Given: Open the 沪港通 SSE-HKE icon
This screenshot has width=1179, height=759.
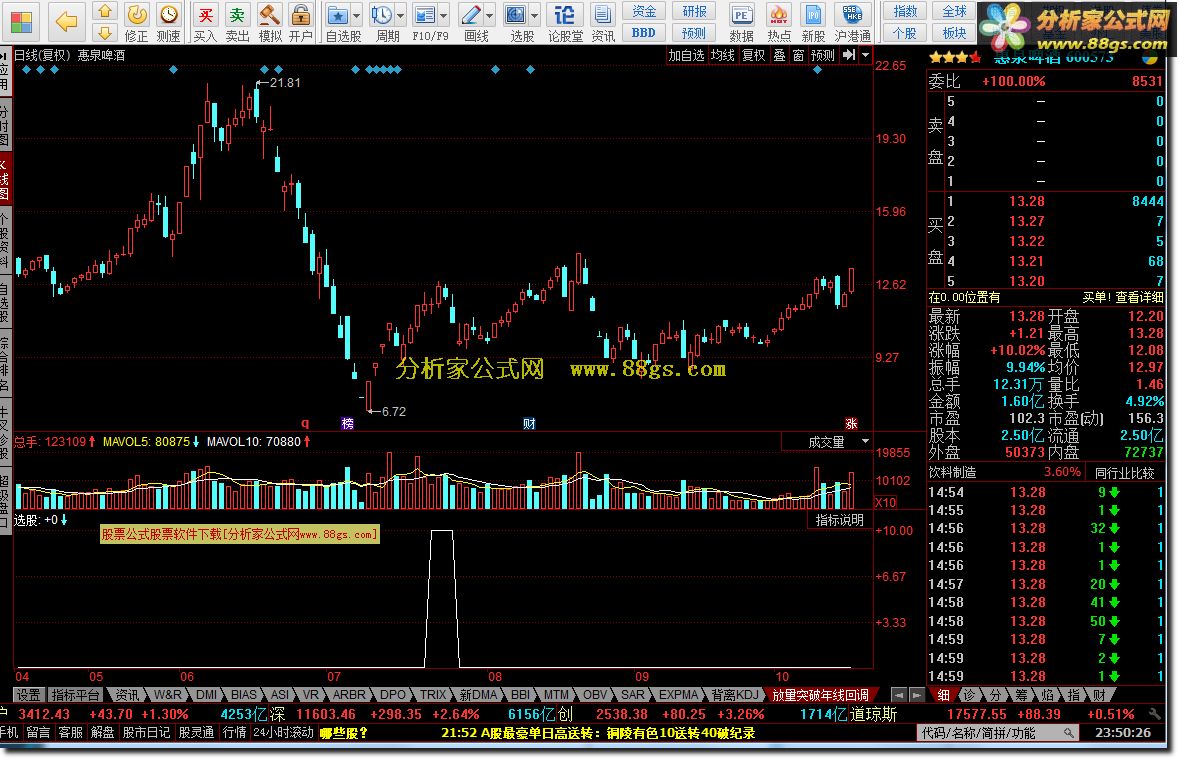Looking at the screenshot, I should pyautogui.click(x=853, y=22).
